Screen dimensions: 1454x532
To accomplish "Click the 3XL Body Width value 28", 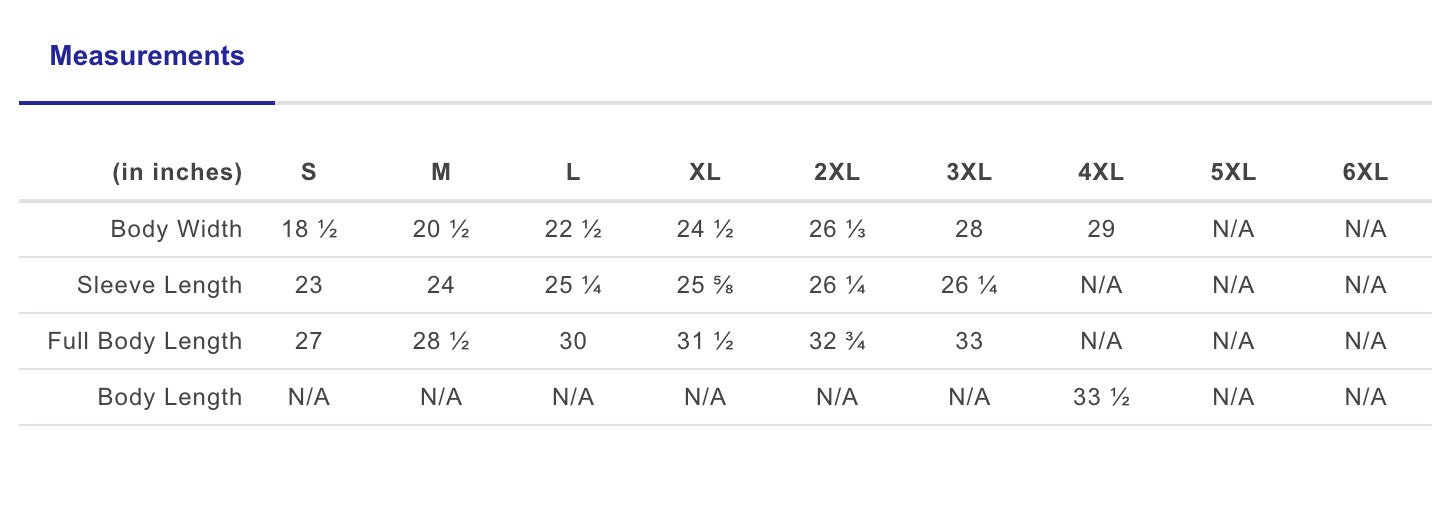I will 969,229.
